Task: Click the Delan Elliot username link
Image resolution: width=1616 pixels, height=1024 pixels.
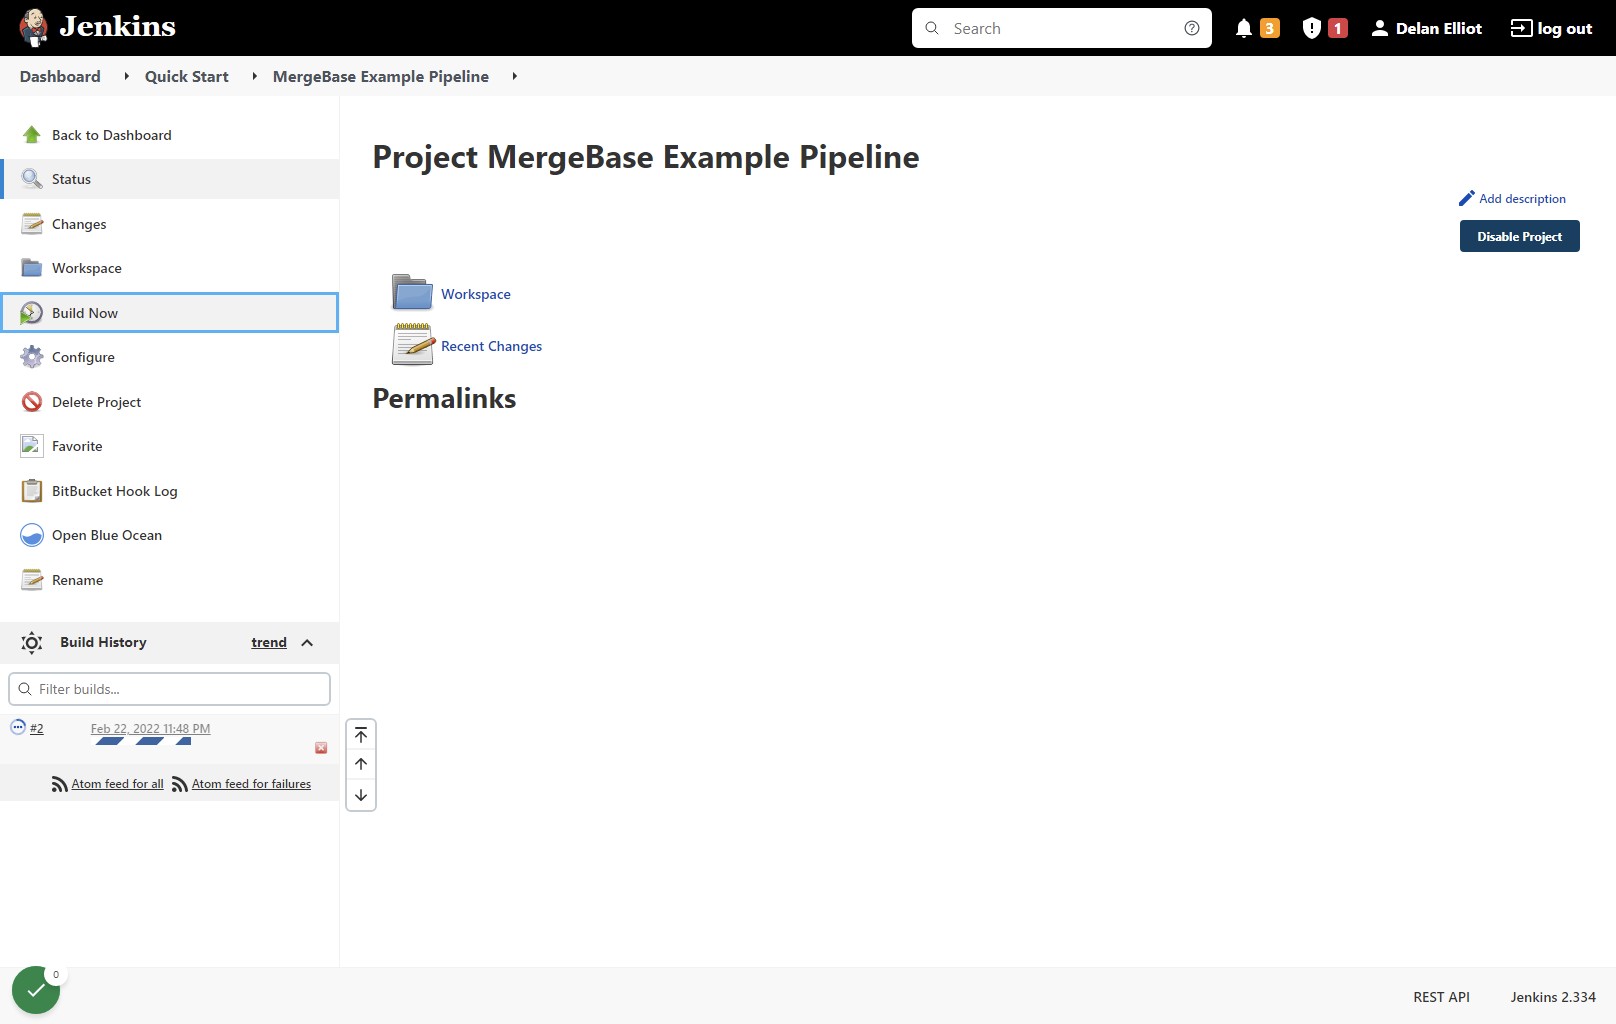Action: tap(1438, 28)
